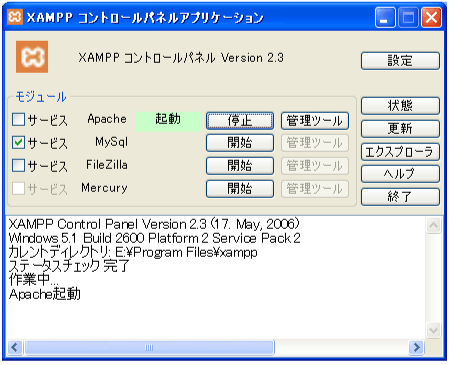
Task: Stop Apache with the 停止 button
Action: coord(240,120)
